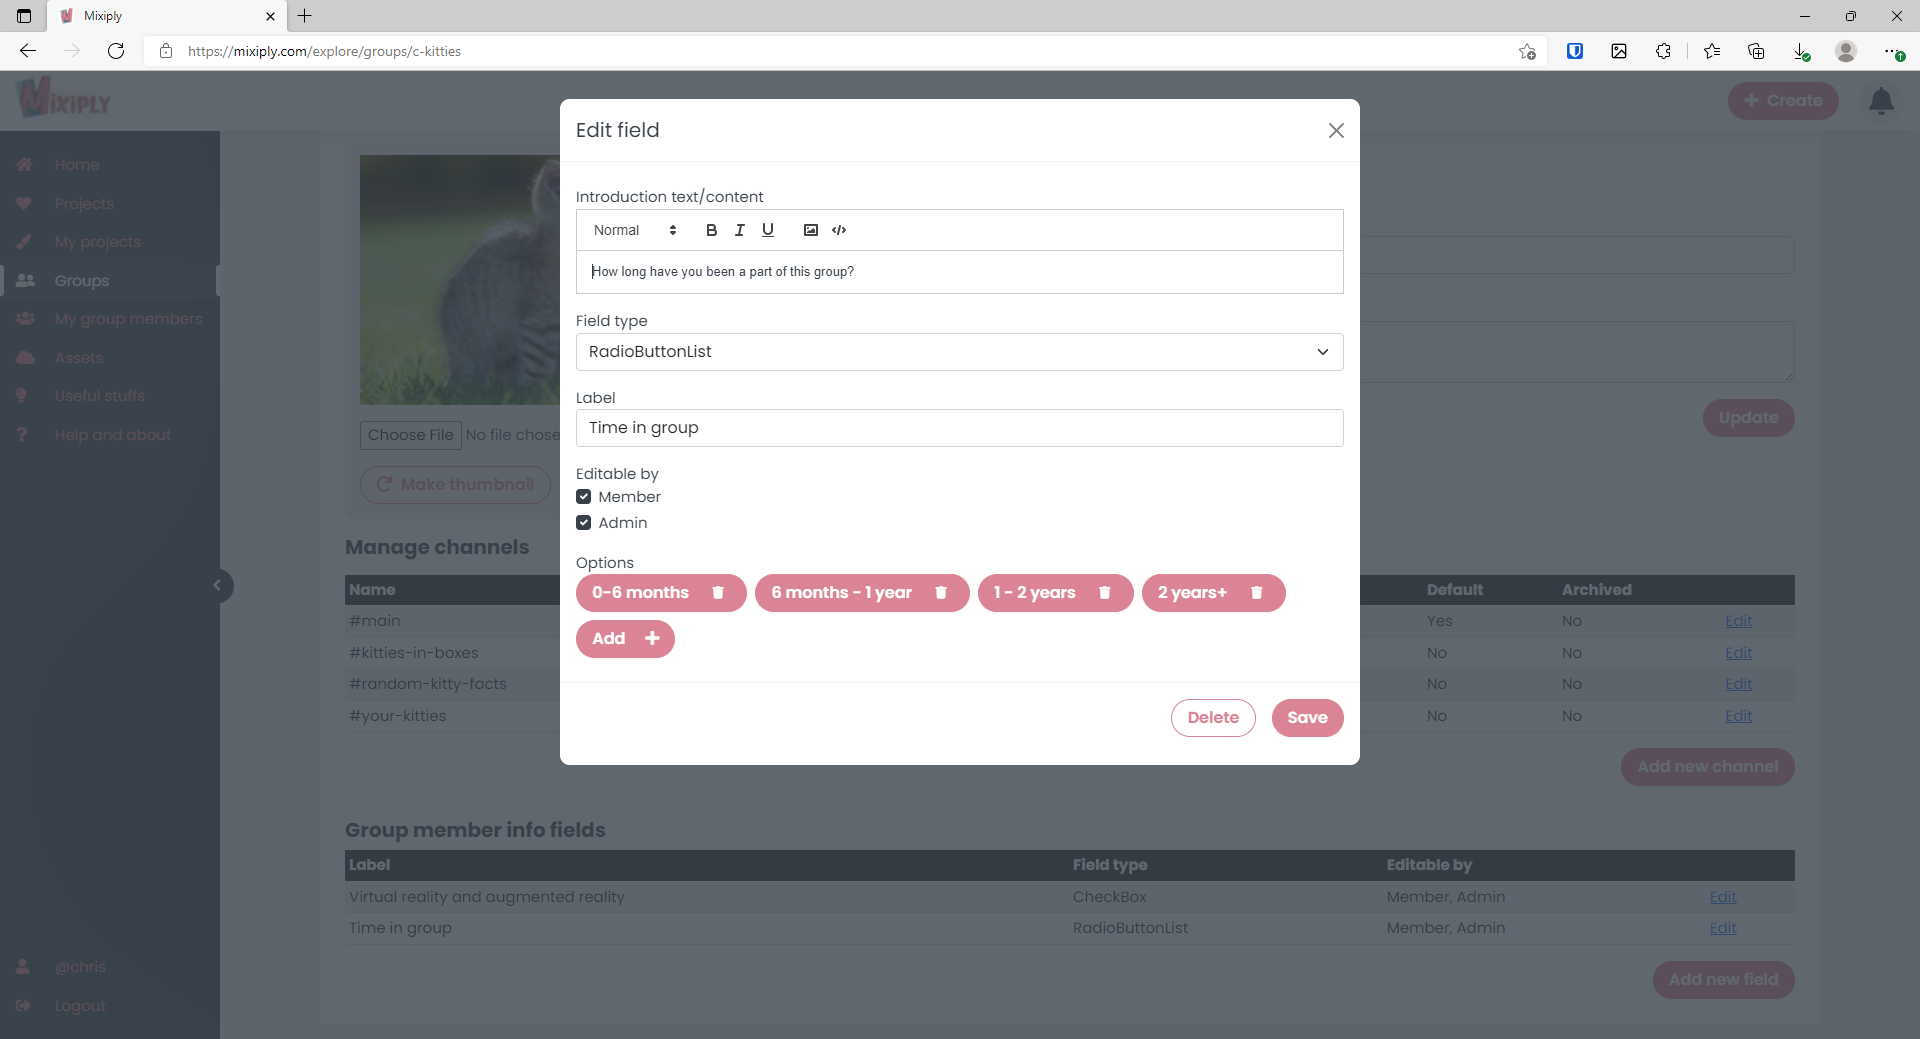Go to My projects
The height and width of the screenshot is (1039, 1920).
click(98, 242)
